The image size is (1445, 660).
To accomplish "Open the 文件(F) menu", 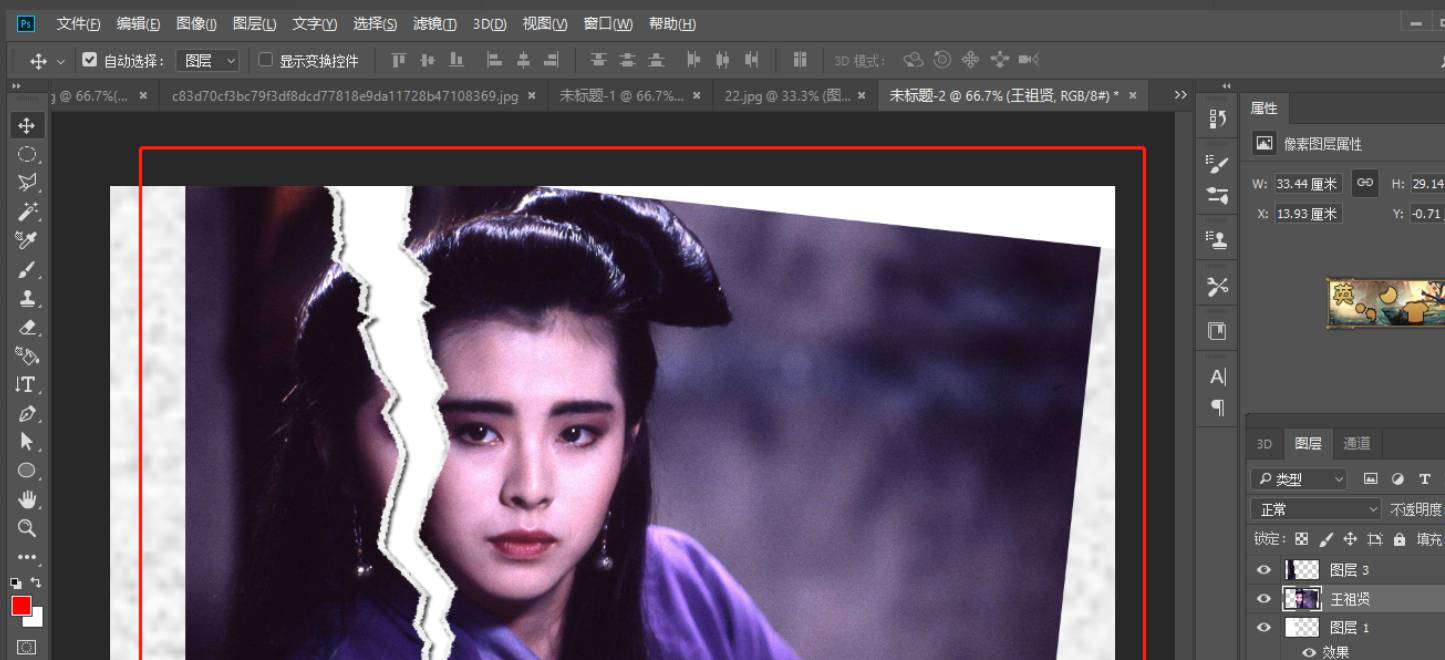I will (78, 24).
